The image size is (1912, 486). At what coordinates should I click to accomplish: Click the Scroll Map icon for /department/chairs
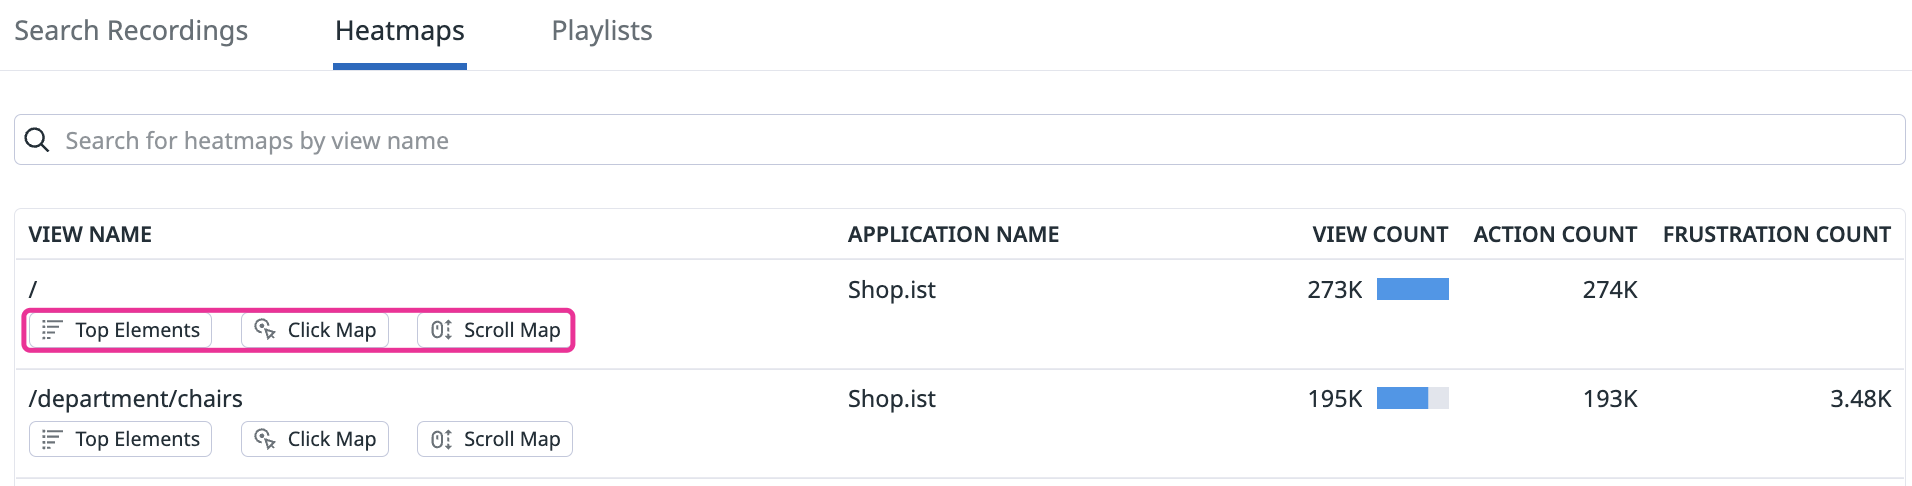point(441,439)
